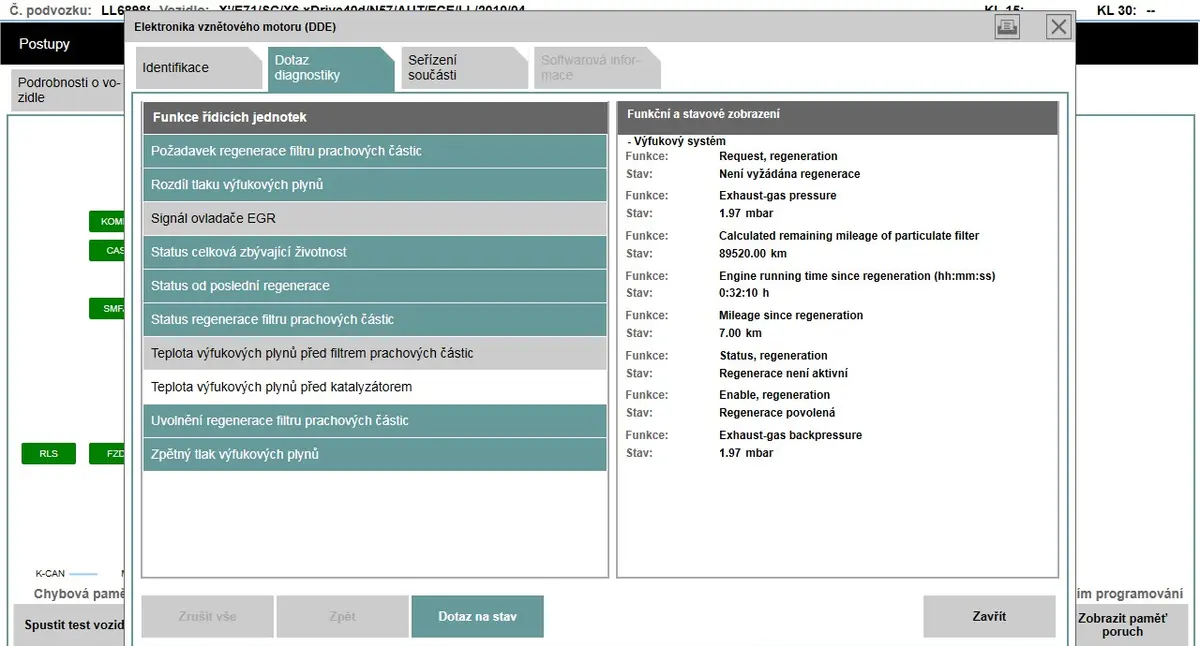
Task: Select Požadavek regenerace filtru prachových částic
Action: coord(375,151)
